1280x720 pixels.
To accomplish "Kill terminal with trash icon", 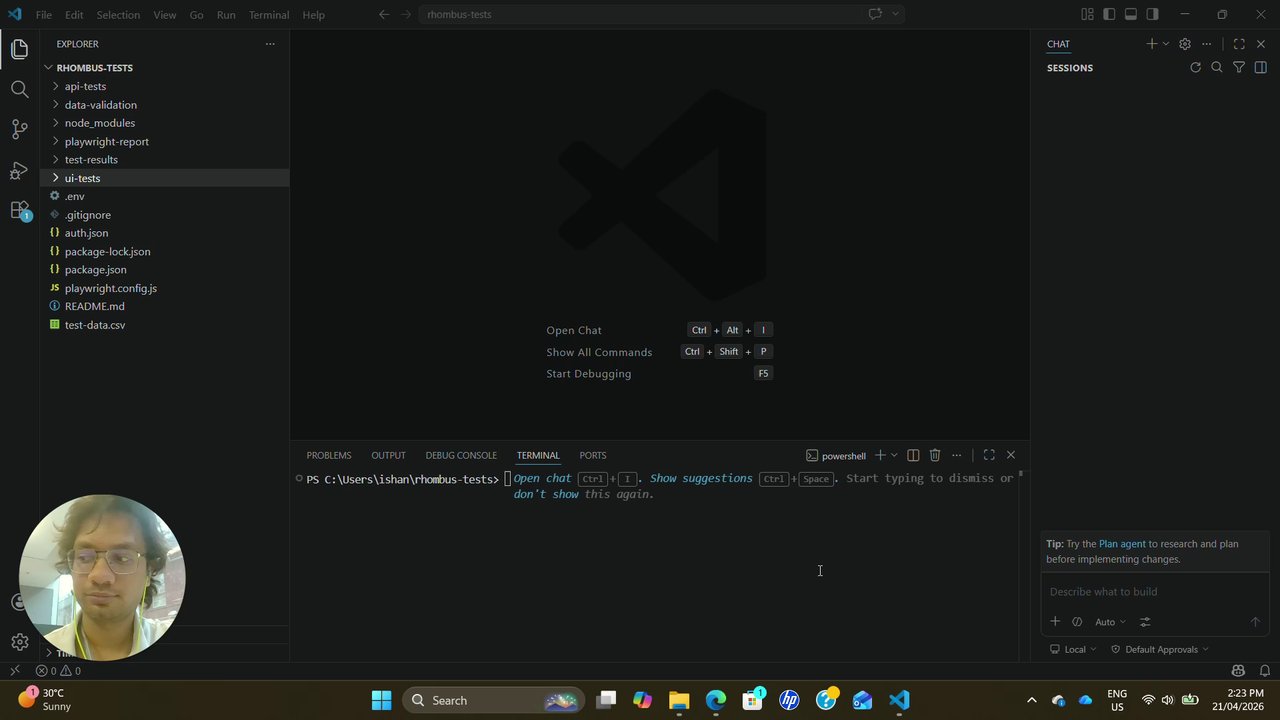I will click(x=935, y=455).
